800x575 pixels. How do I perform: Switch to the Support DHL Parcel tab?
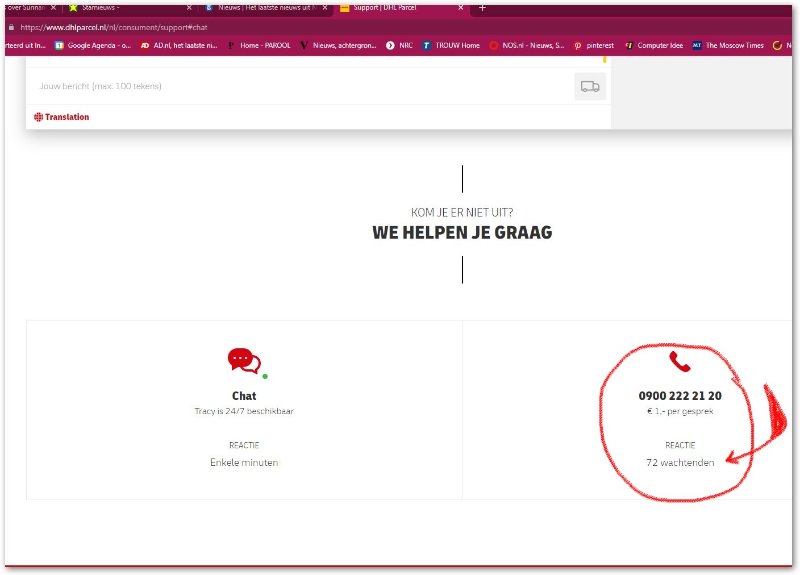tap(403, 8)
